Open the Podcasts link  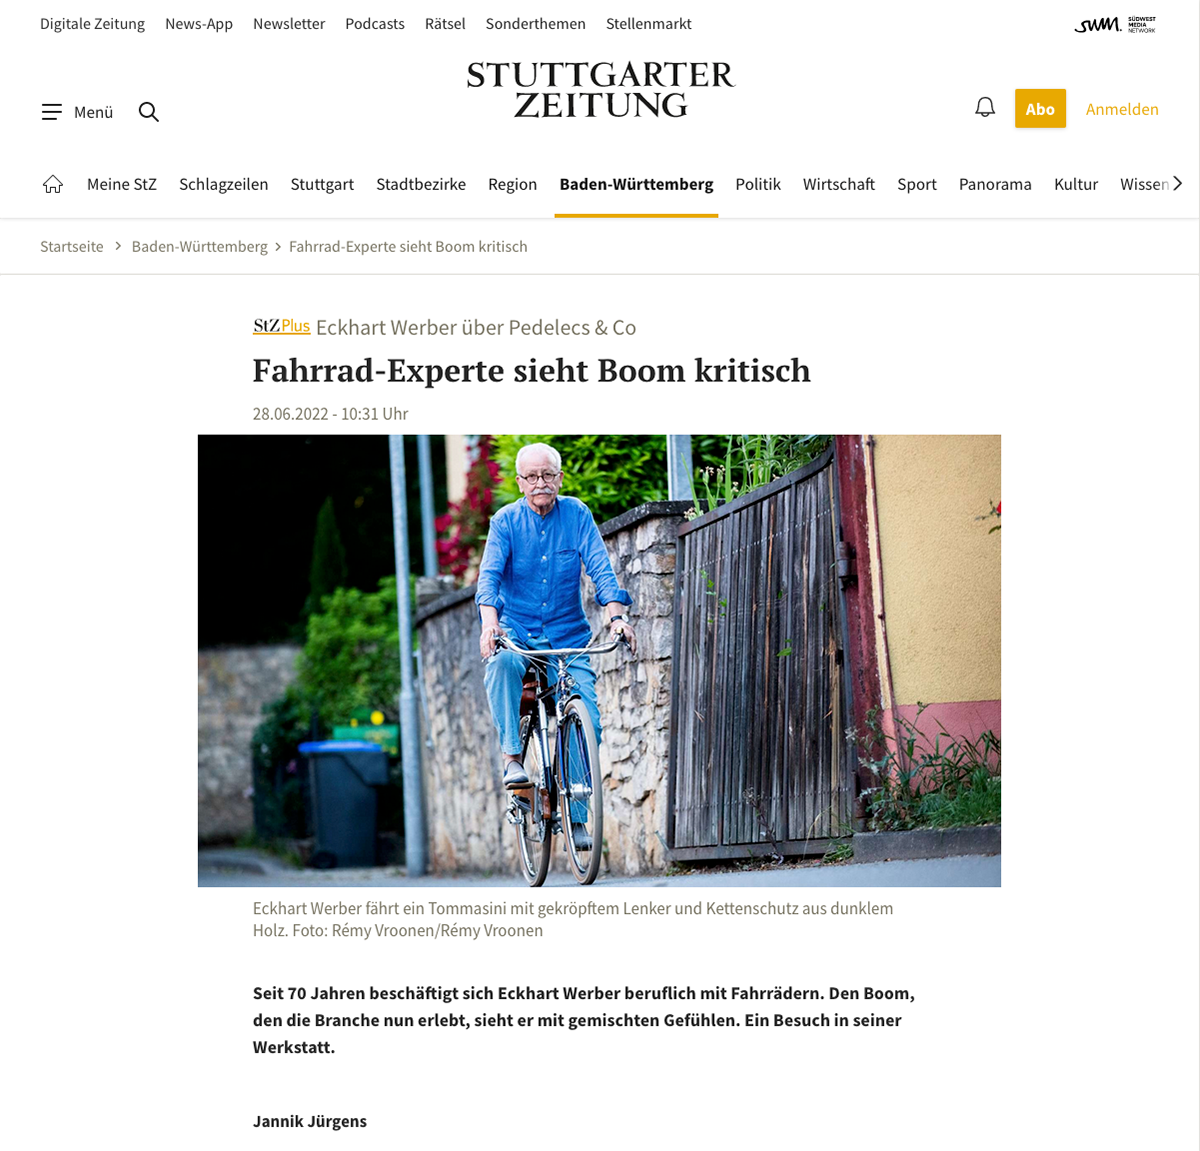375,24
